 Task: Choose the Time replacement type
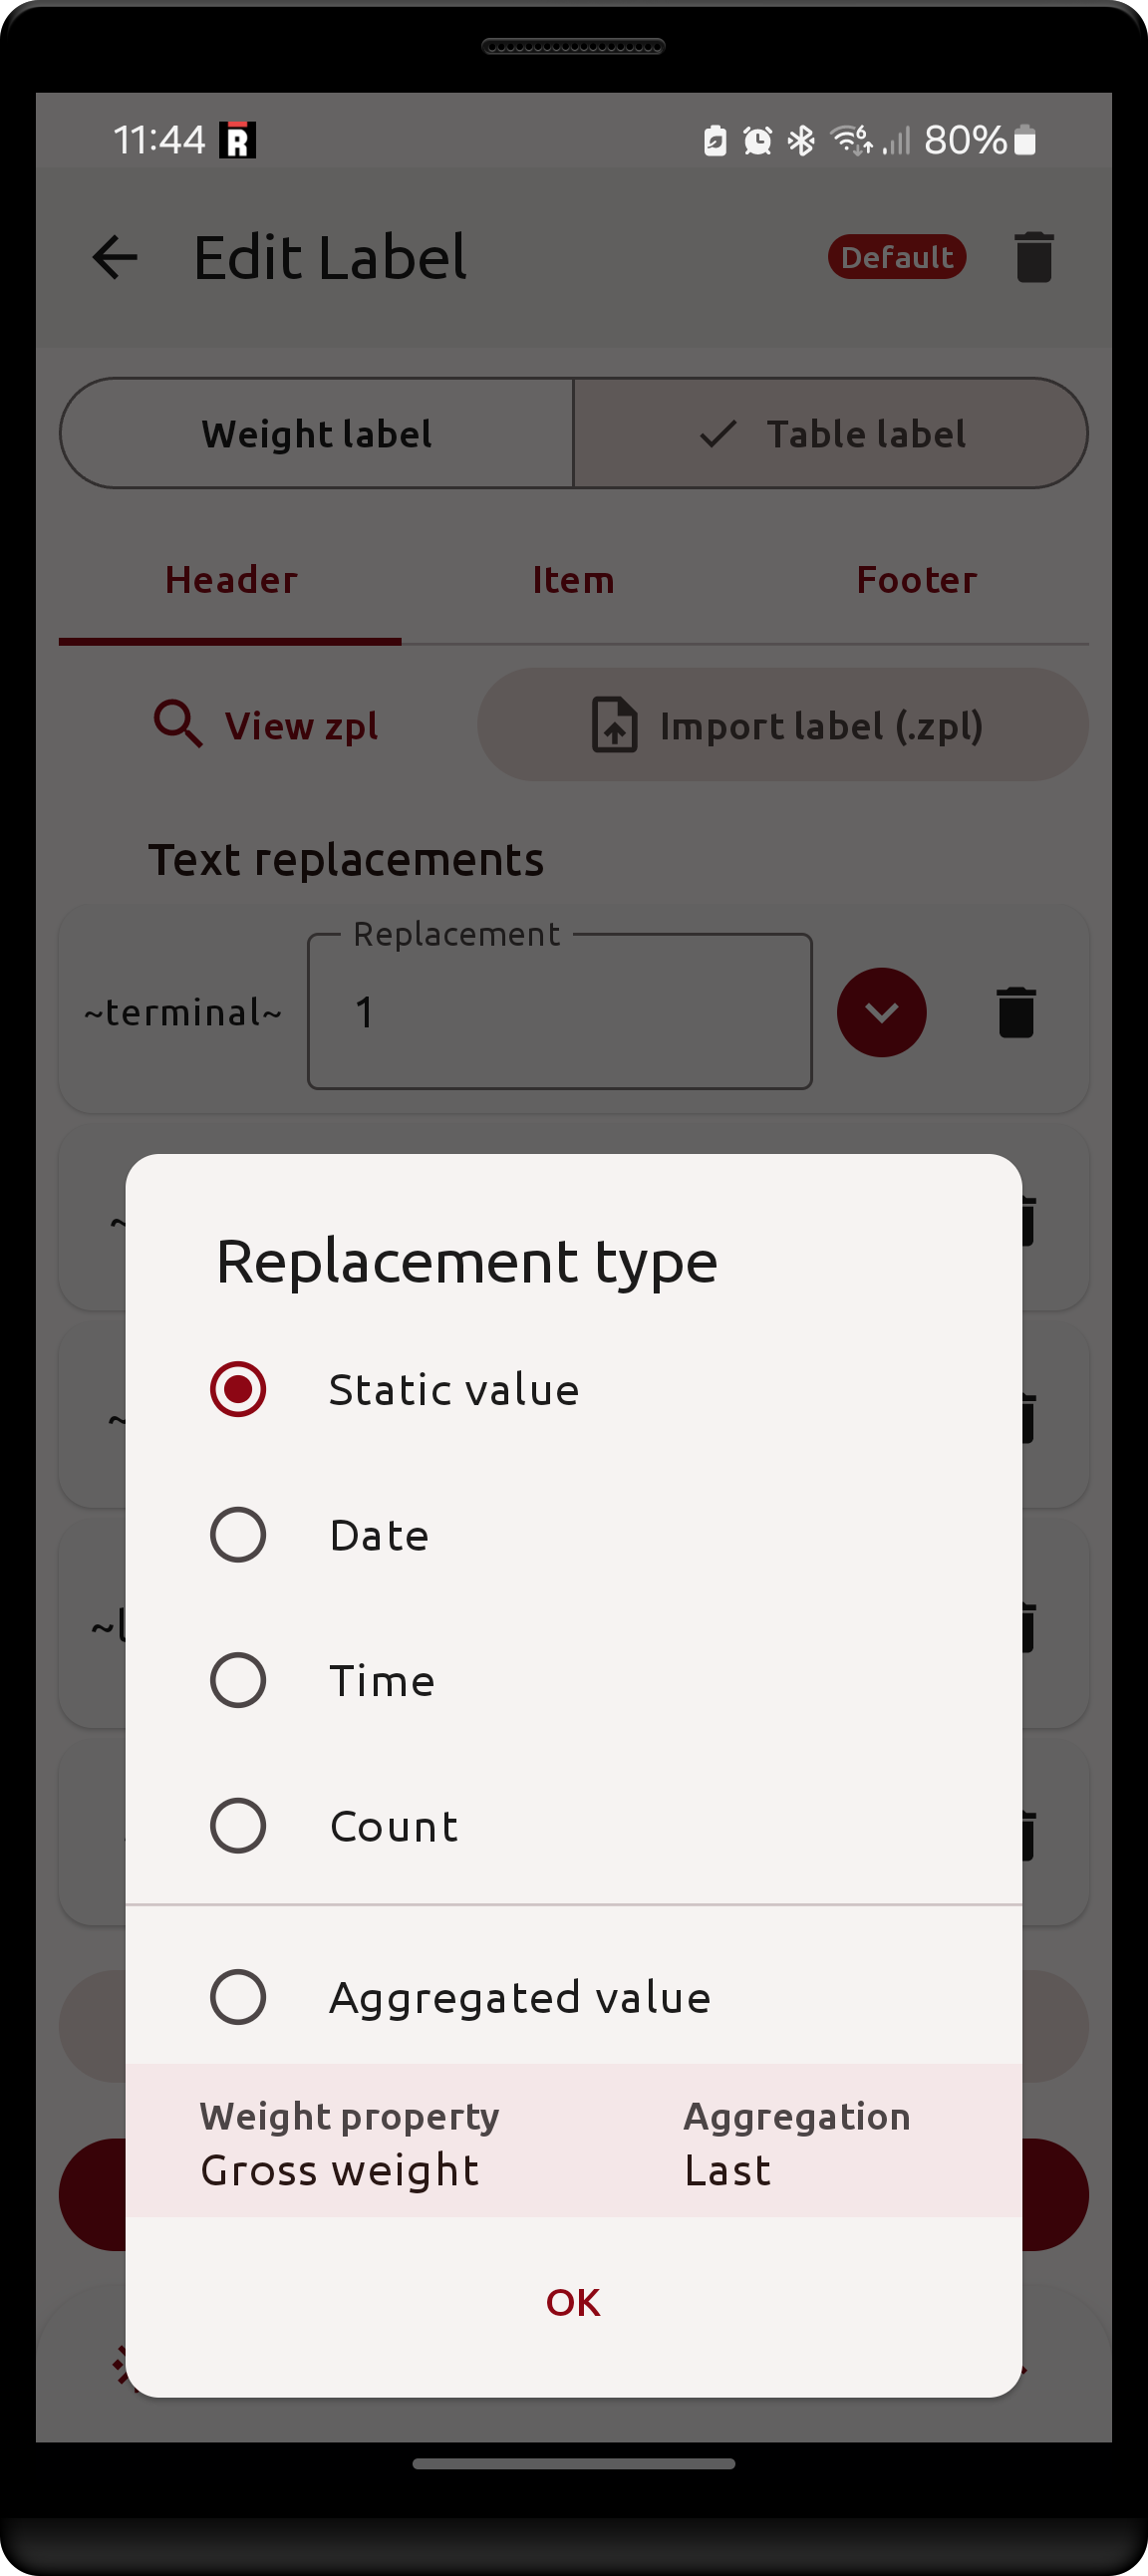coord(238,1680)
